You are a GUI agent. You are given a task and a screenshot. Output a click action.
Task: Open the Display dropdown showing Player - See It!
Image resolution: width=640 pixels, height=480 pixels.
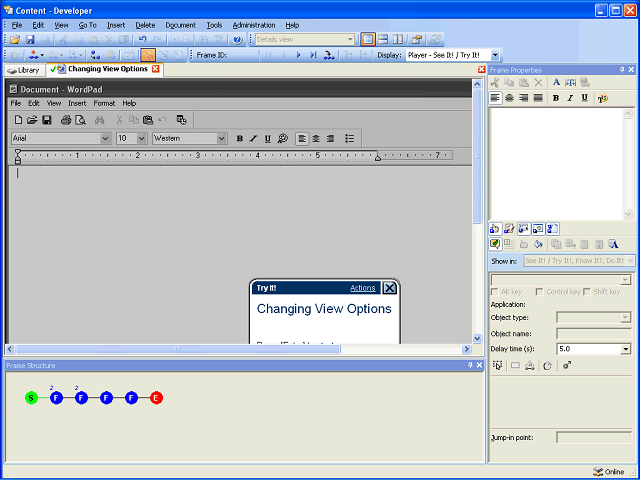click(x=495, y=55)
